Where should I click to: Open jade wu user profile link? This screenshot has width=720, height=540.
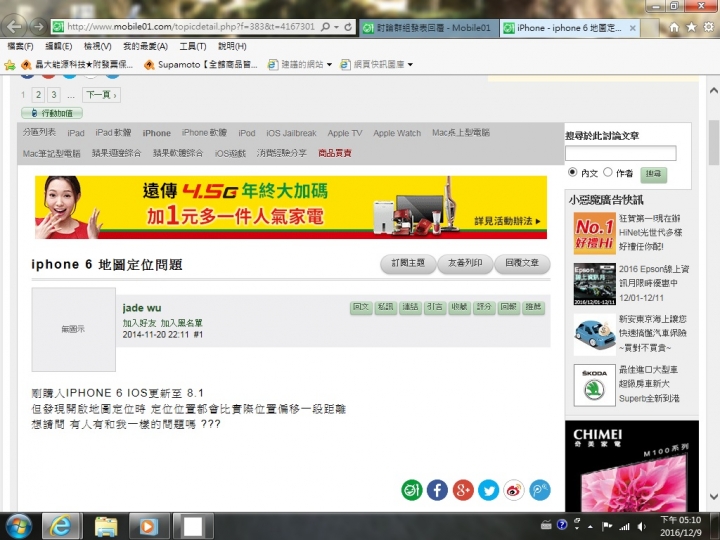142,308
